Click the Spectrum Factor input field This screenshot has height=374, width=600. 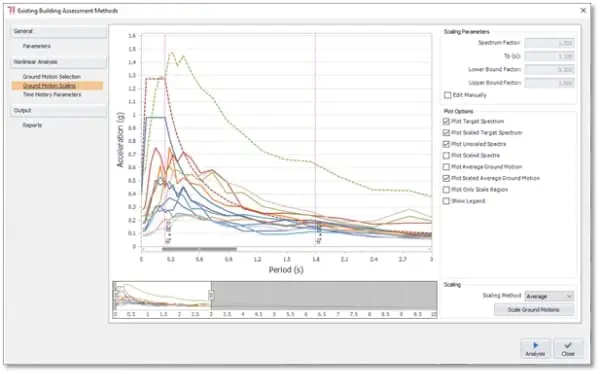549,43
